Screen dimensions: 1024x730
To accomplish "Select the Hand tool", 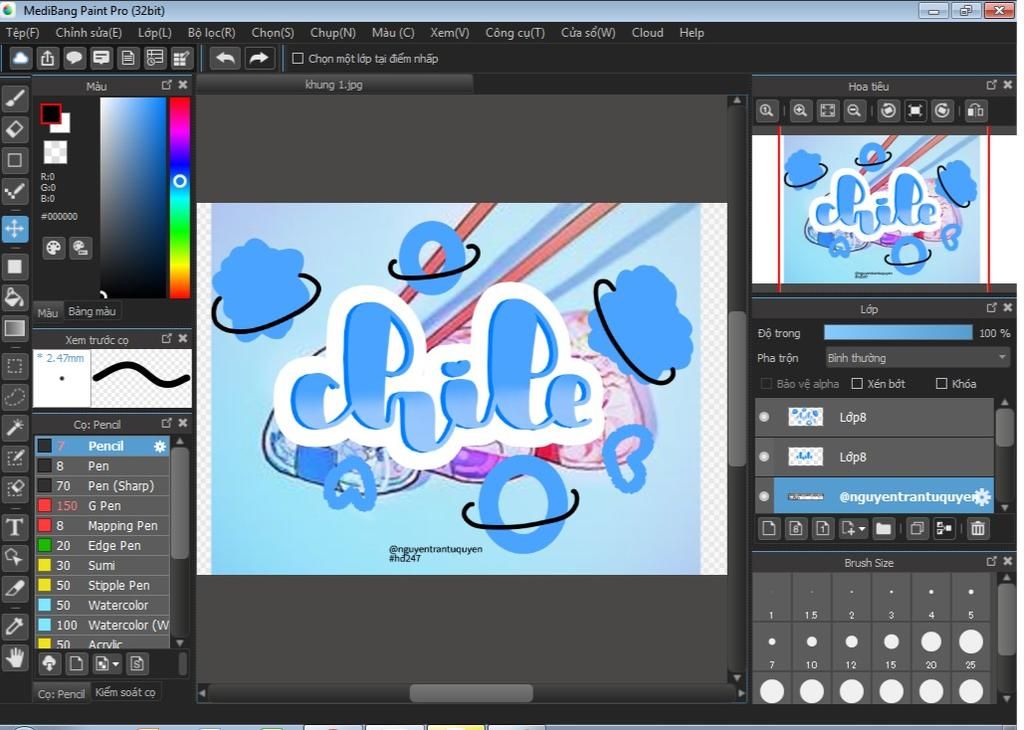I will pyautogui.click(x=15, y=658).
